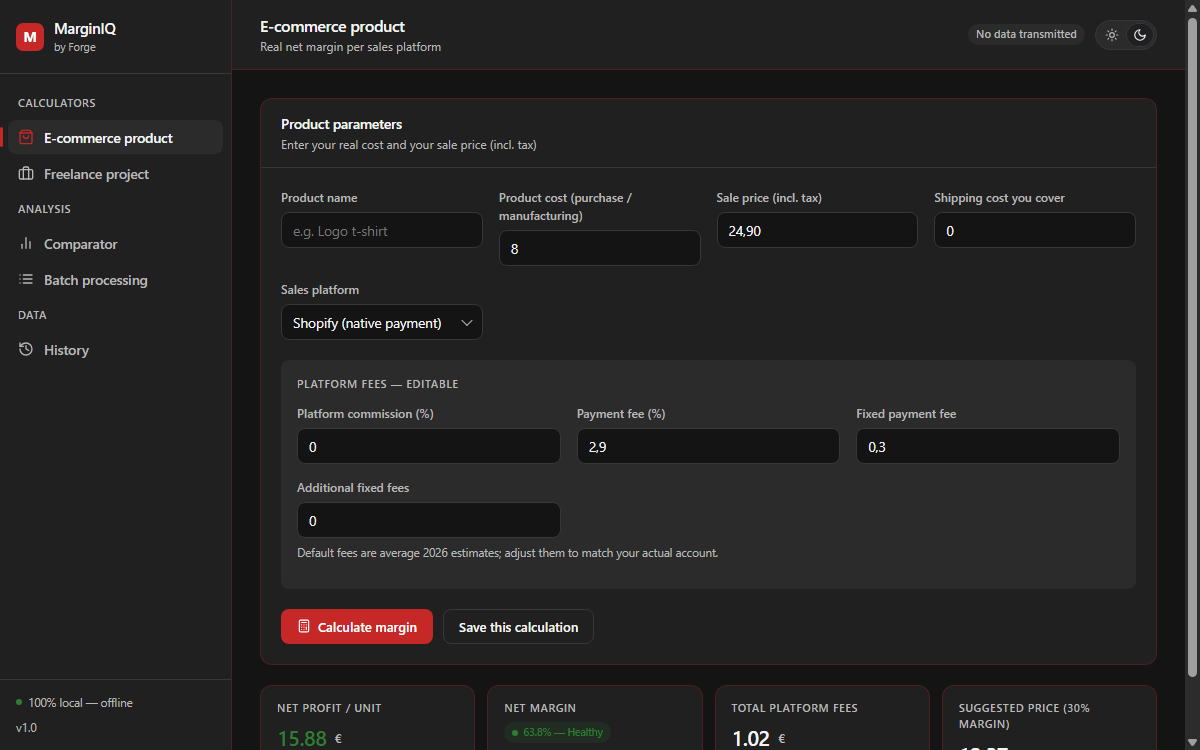The width and height of the screenshot is (1200, 750).
Task: Click the briefcase icon beside Freelance project
Action: [x=26, y=174]
